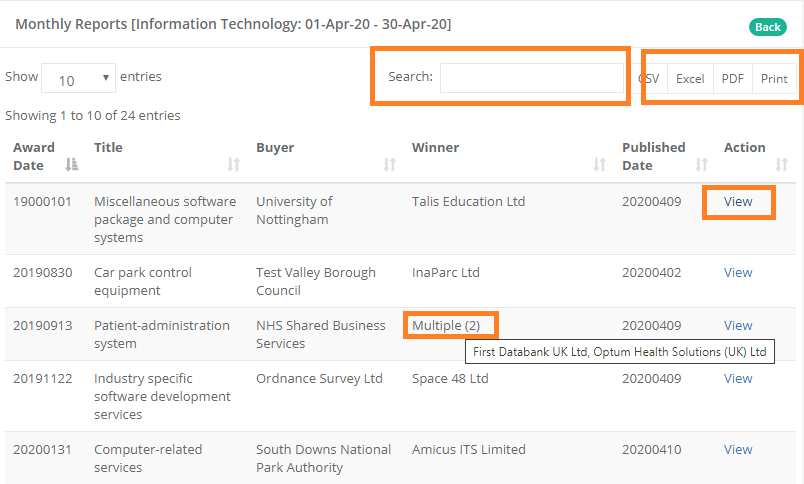Image resolution: width=804 pixels, height=484 pixels.
Task: Print the monthly report table
Action: coord(774,79)
